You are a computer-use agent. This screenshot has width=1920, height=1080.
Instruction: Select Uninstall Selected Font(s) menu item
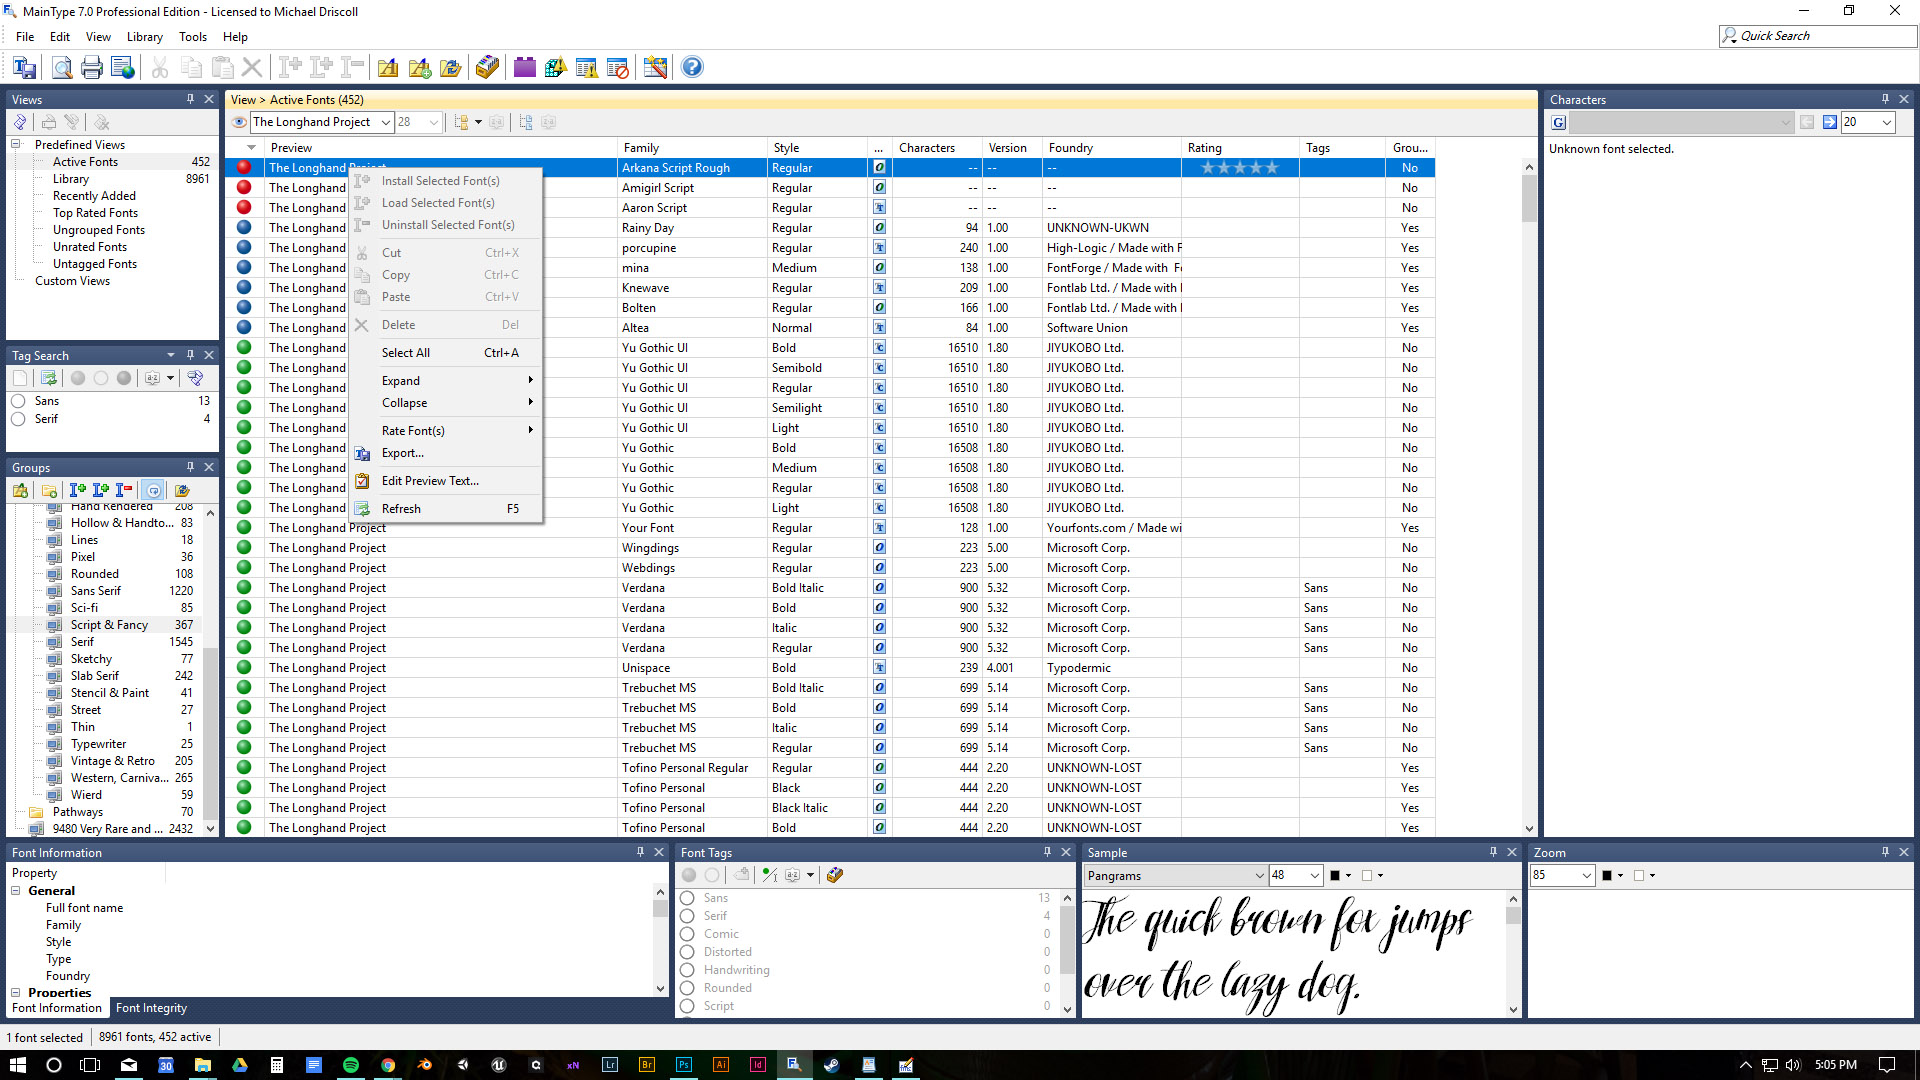pyautogui.click(x=447, y=224)
